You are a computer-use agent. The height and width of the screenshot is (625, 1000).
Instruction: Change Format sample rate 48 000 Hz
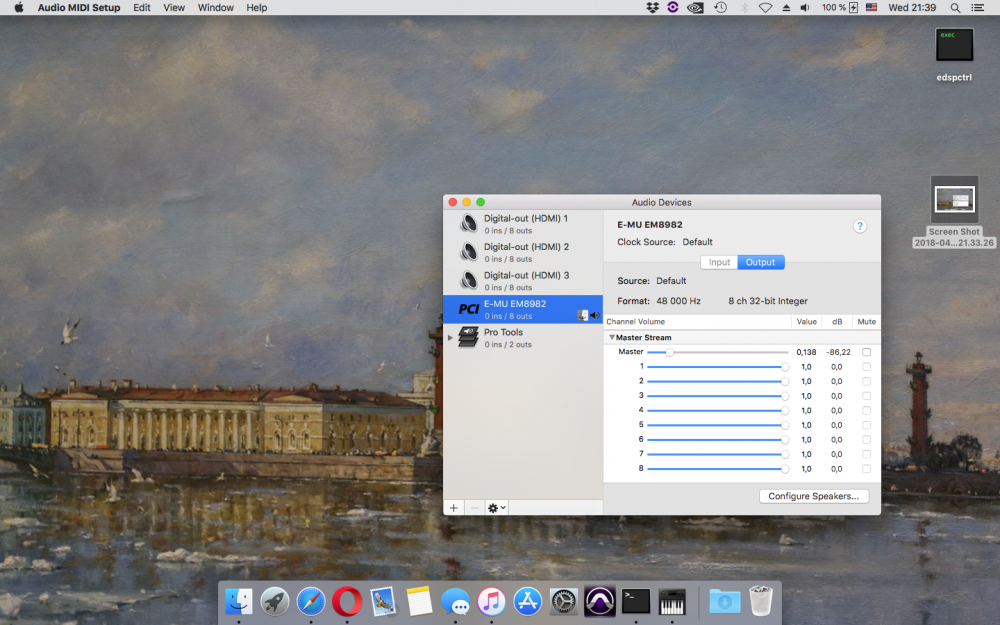pos(678,301)
